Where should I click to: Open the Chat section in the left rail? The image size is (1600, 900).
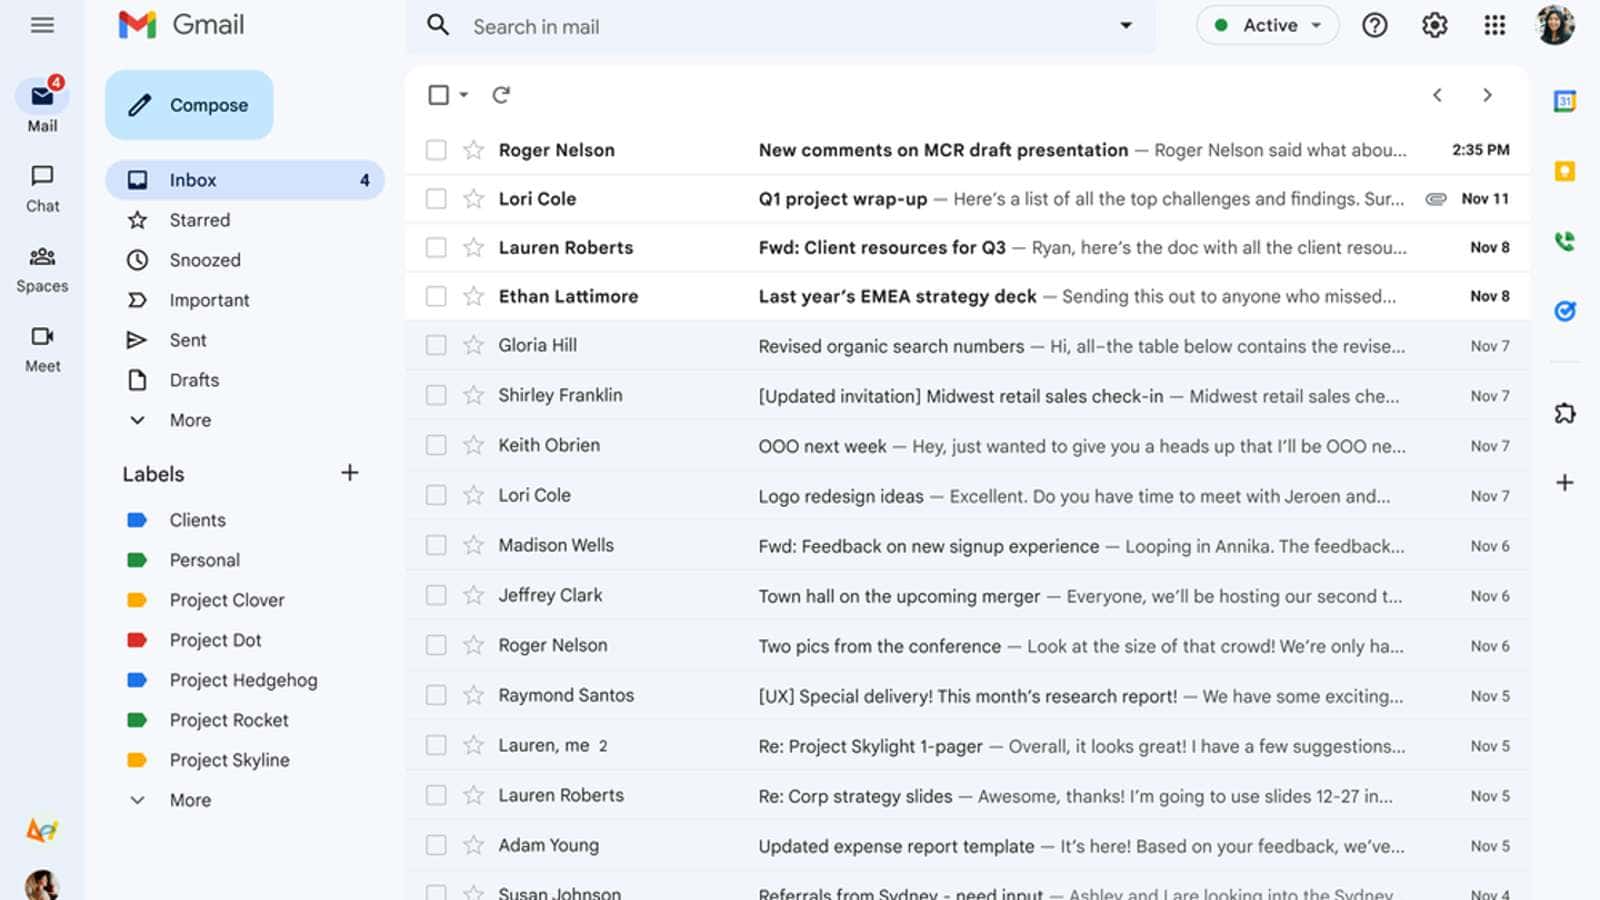pyautogui.click(x=41, y=186)
